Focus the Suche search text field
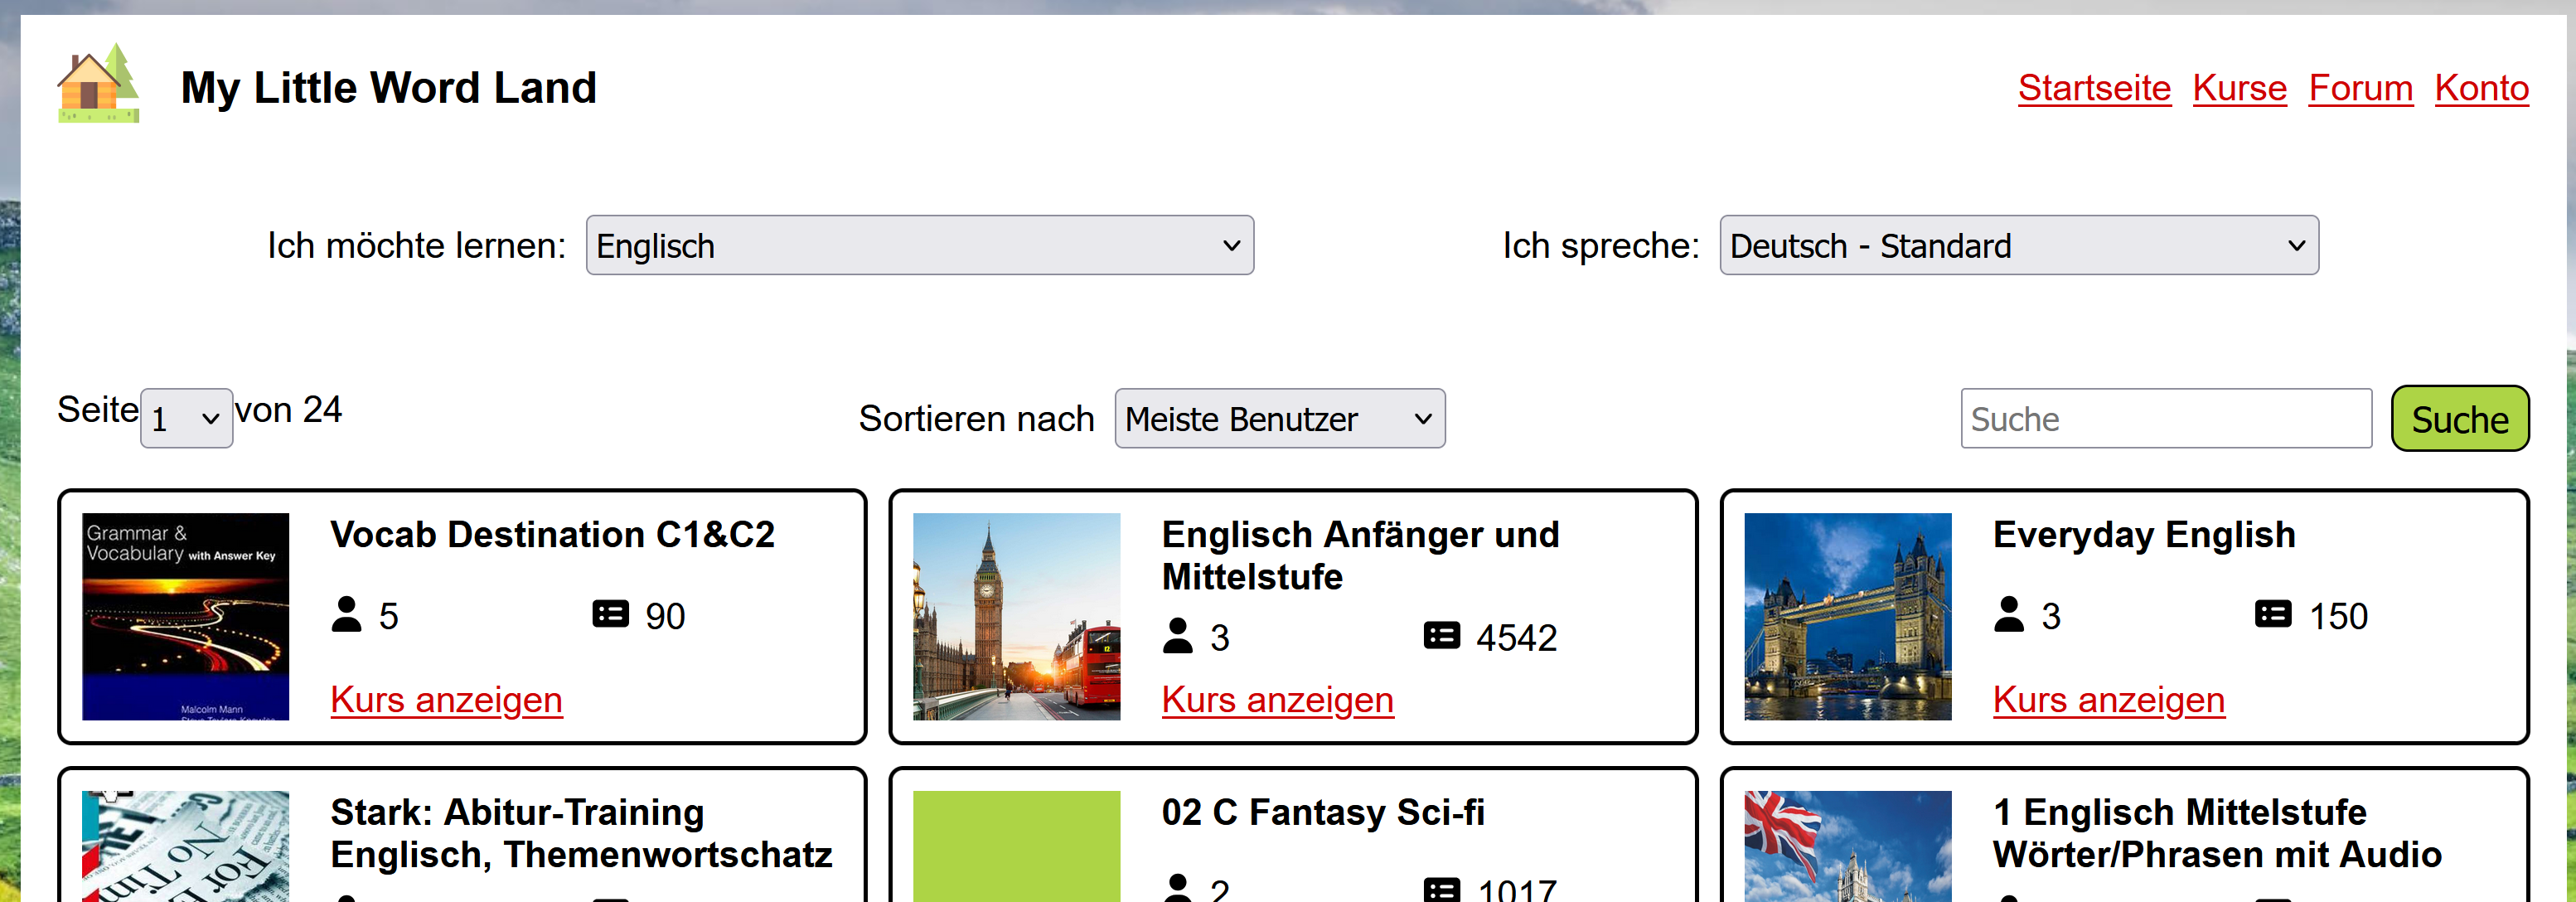Screen dimensions: 2576x902 [2165, 418]
